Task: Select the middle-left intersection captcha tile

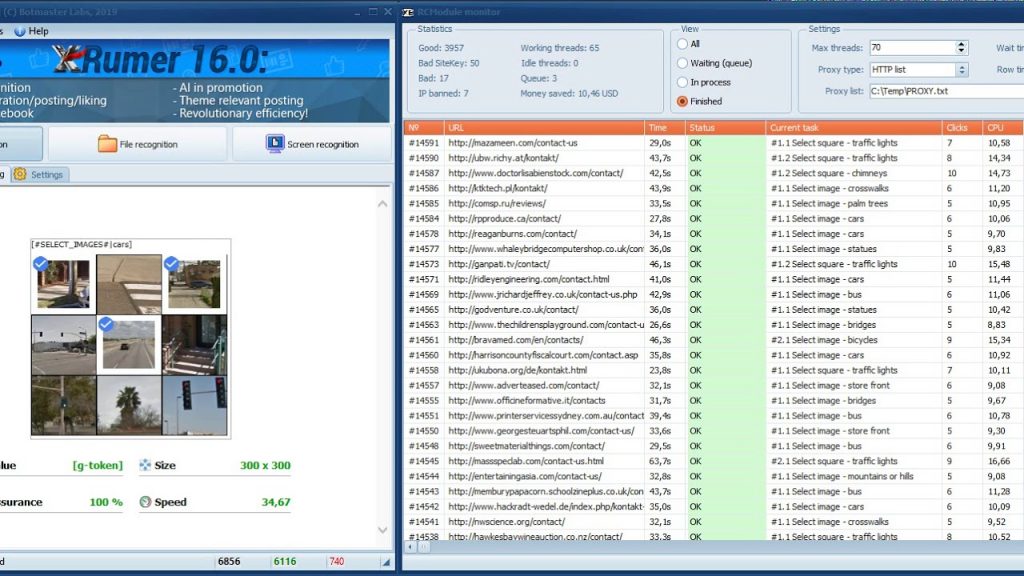Action: point(63,345)
